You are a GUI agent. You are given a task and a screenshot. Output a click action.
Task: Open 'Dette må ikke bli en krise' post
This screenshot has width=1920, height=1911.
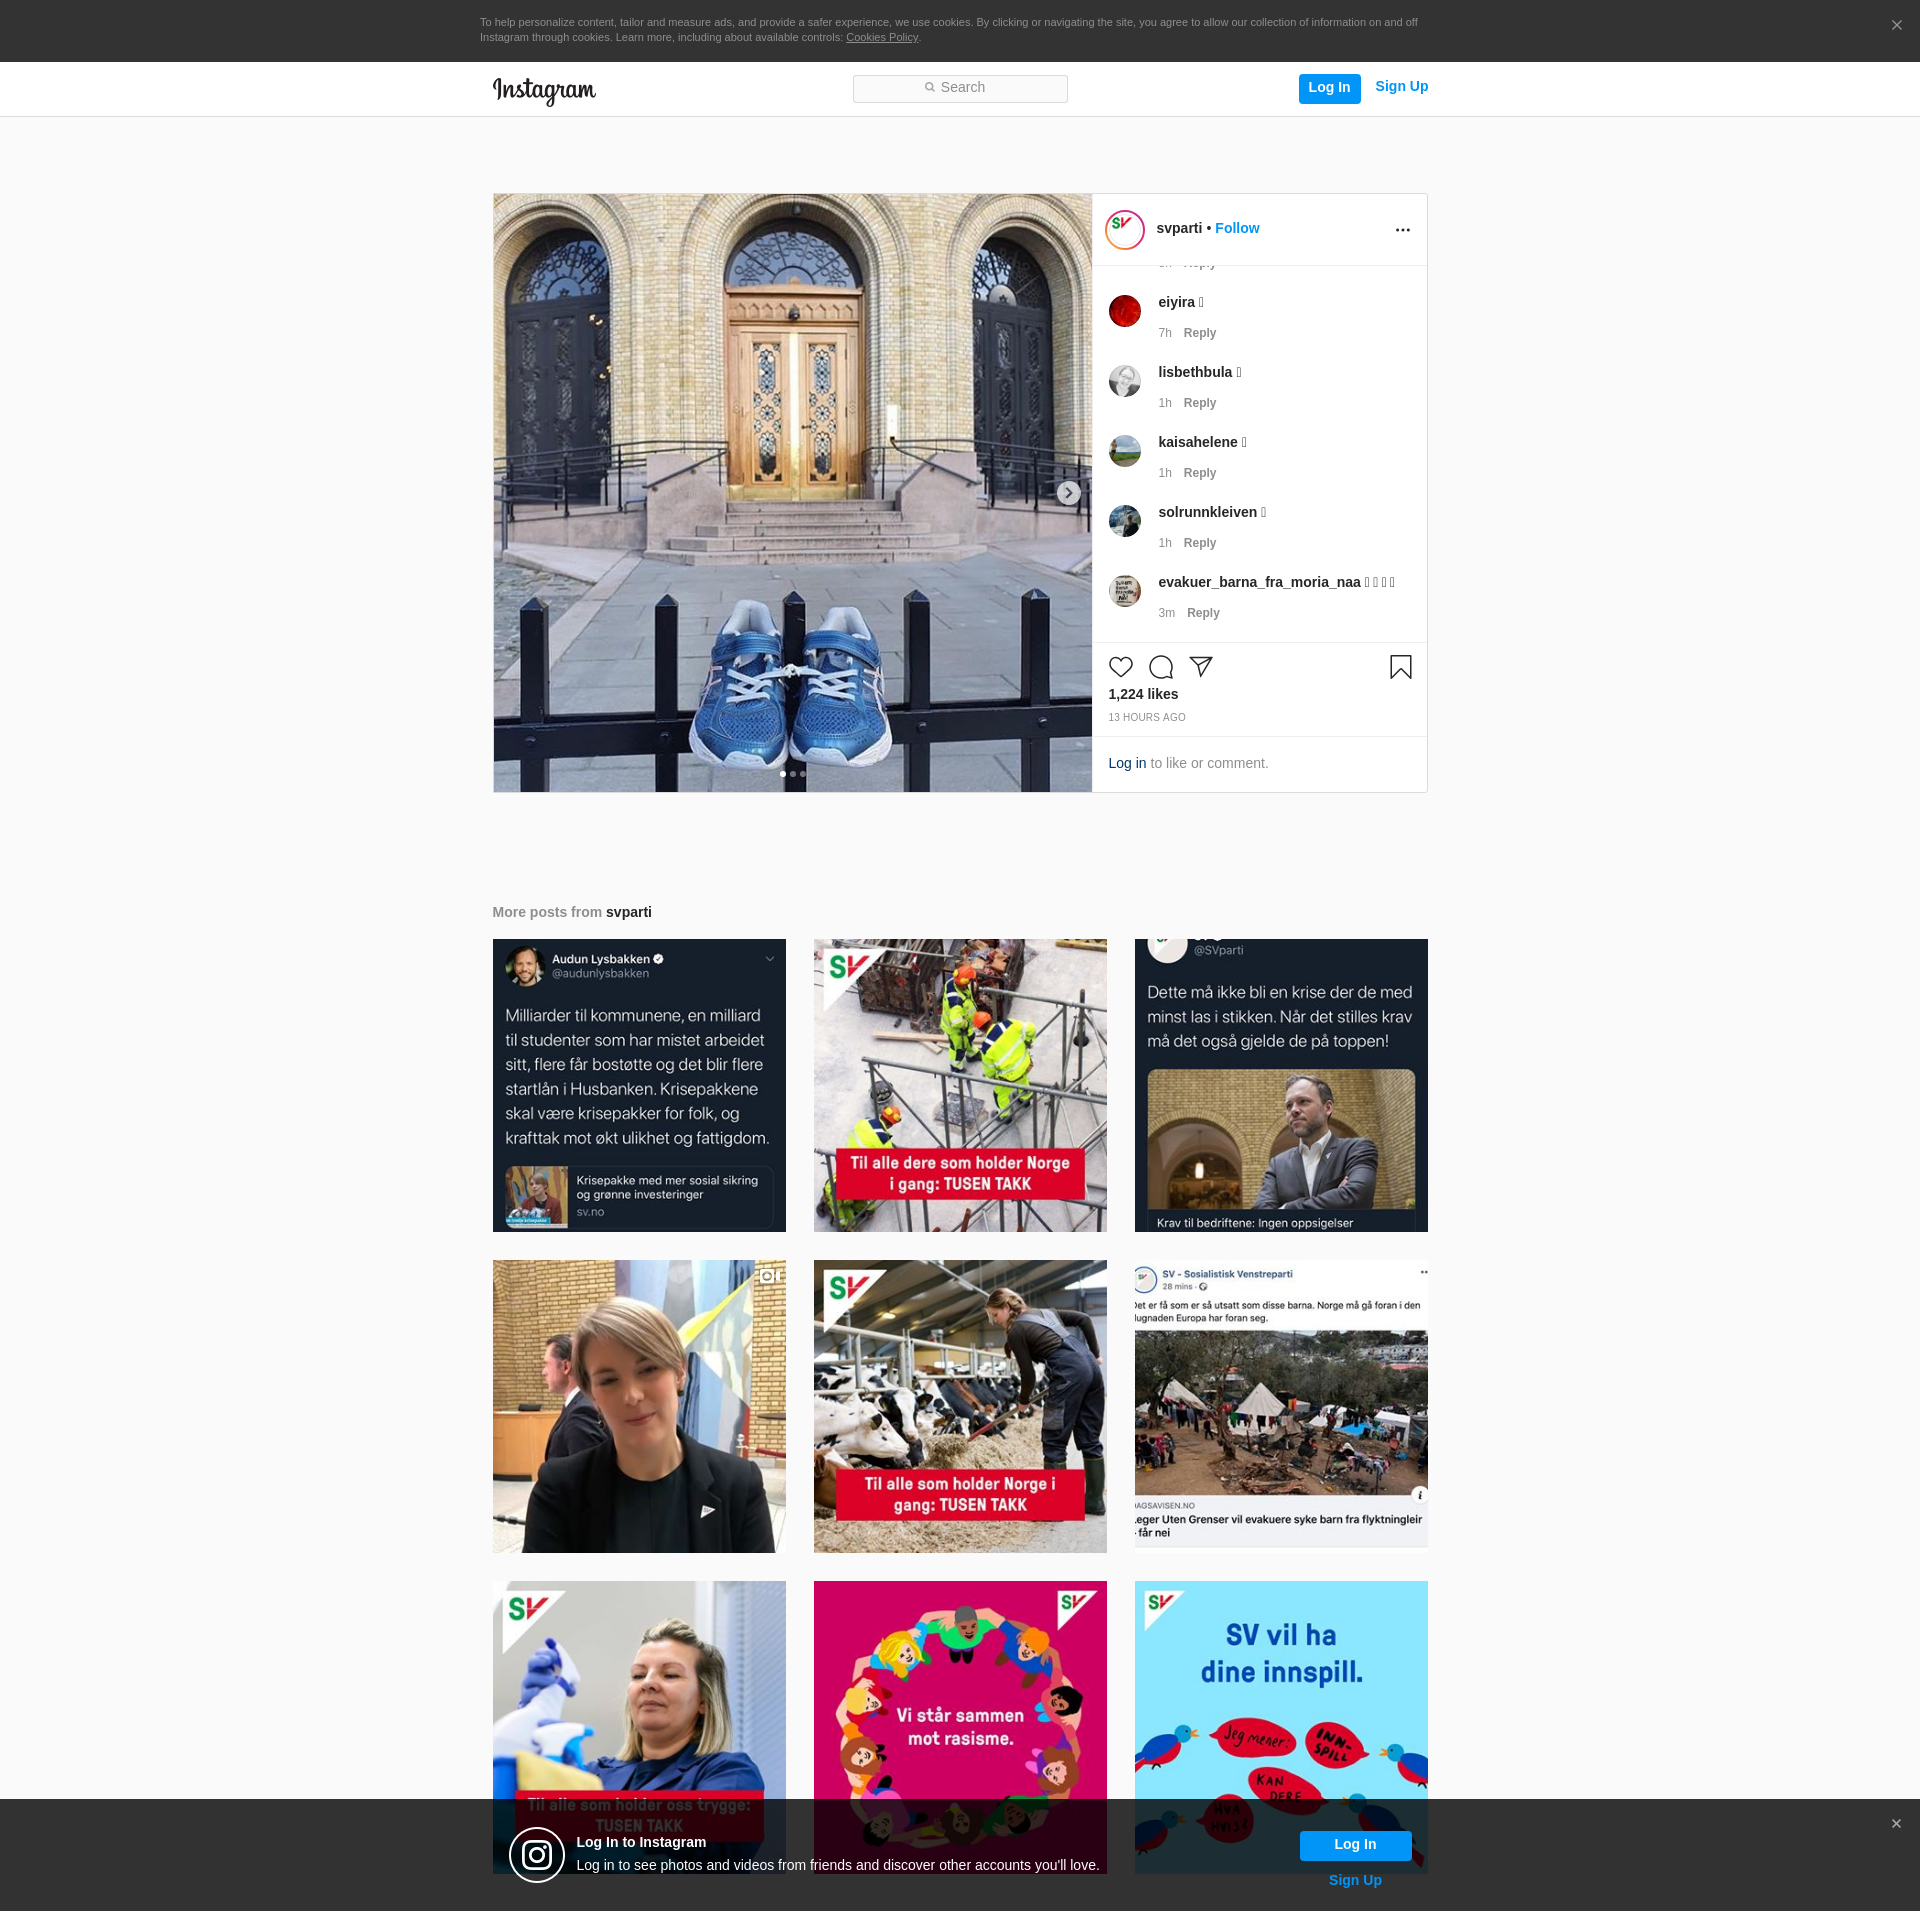1281,1085
